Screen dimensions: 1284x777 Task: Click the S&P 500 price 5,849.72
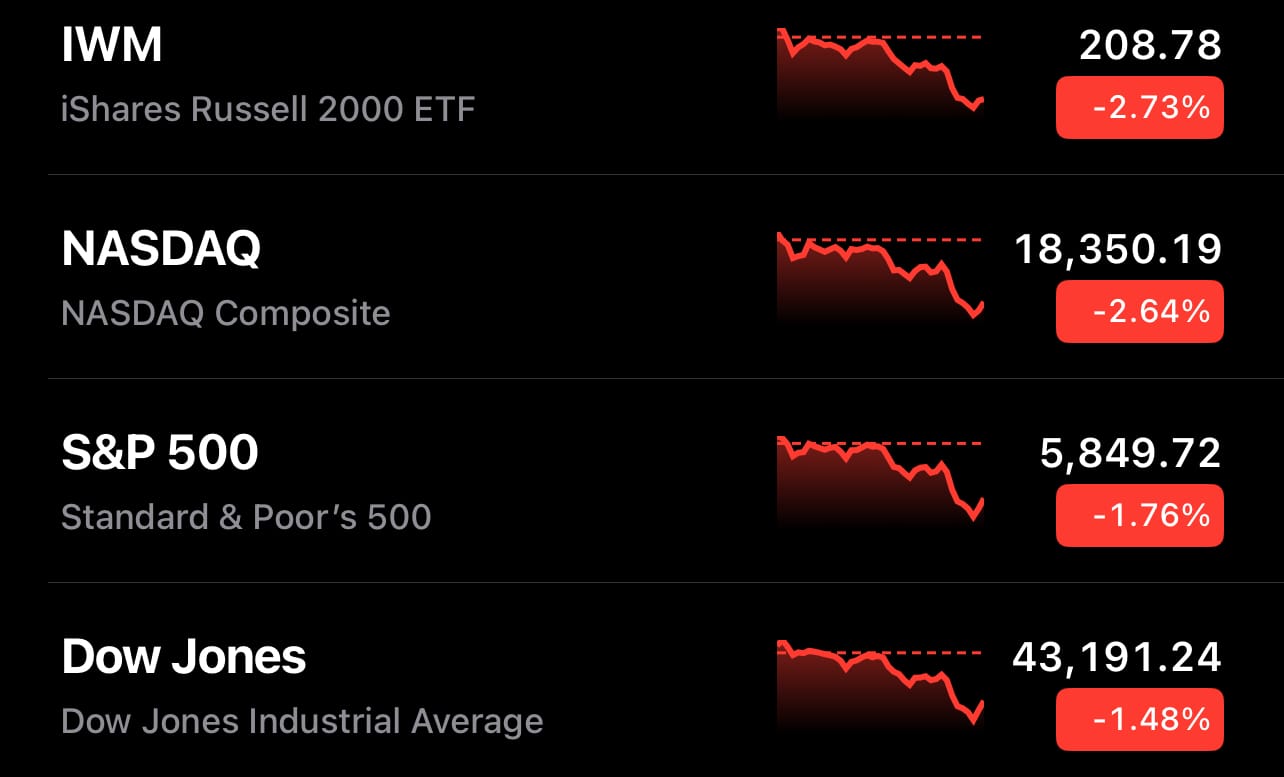1131,454
